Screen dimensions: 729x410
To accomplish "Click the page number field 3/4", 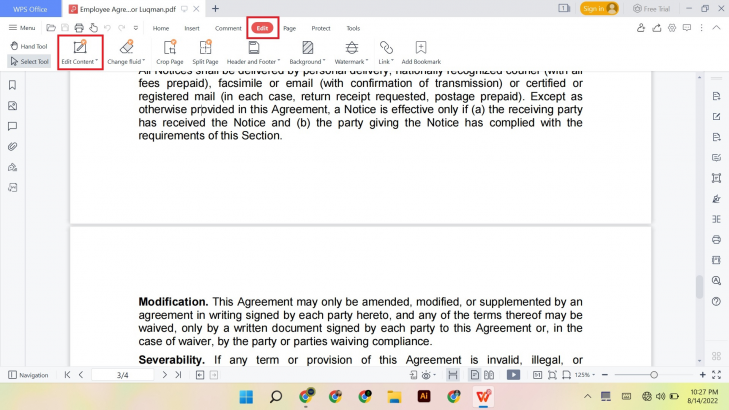I will click(x=123, y=375).
